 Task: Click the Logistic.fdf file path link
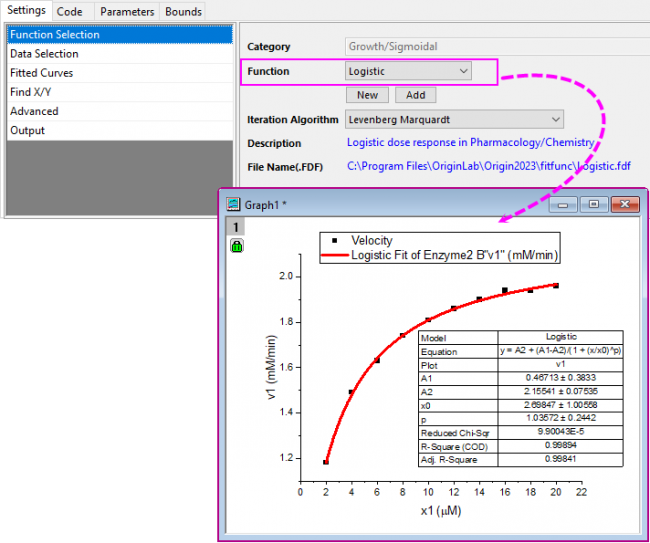(x=488, y=166)
